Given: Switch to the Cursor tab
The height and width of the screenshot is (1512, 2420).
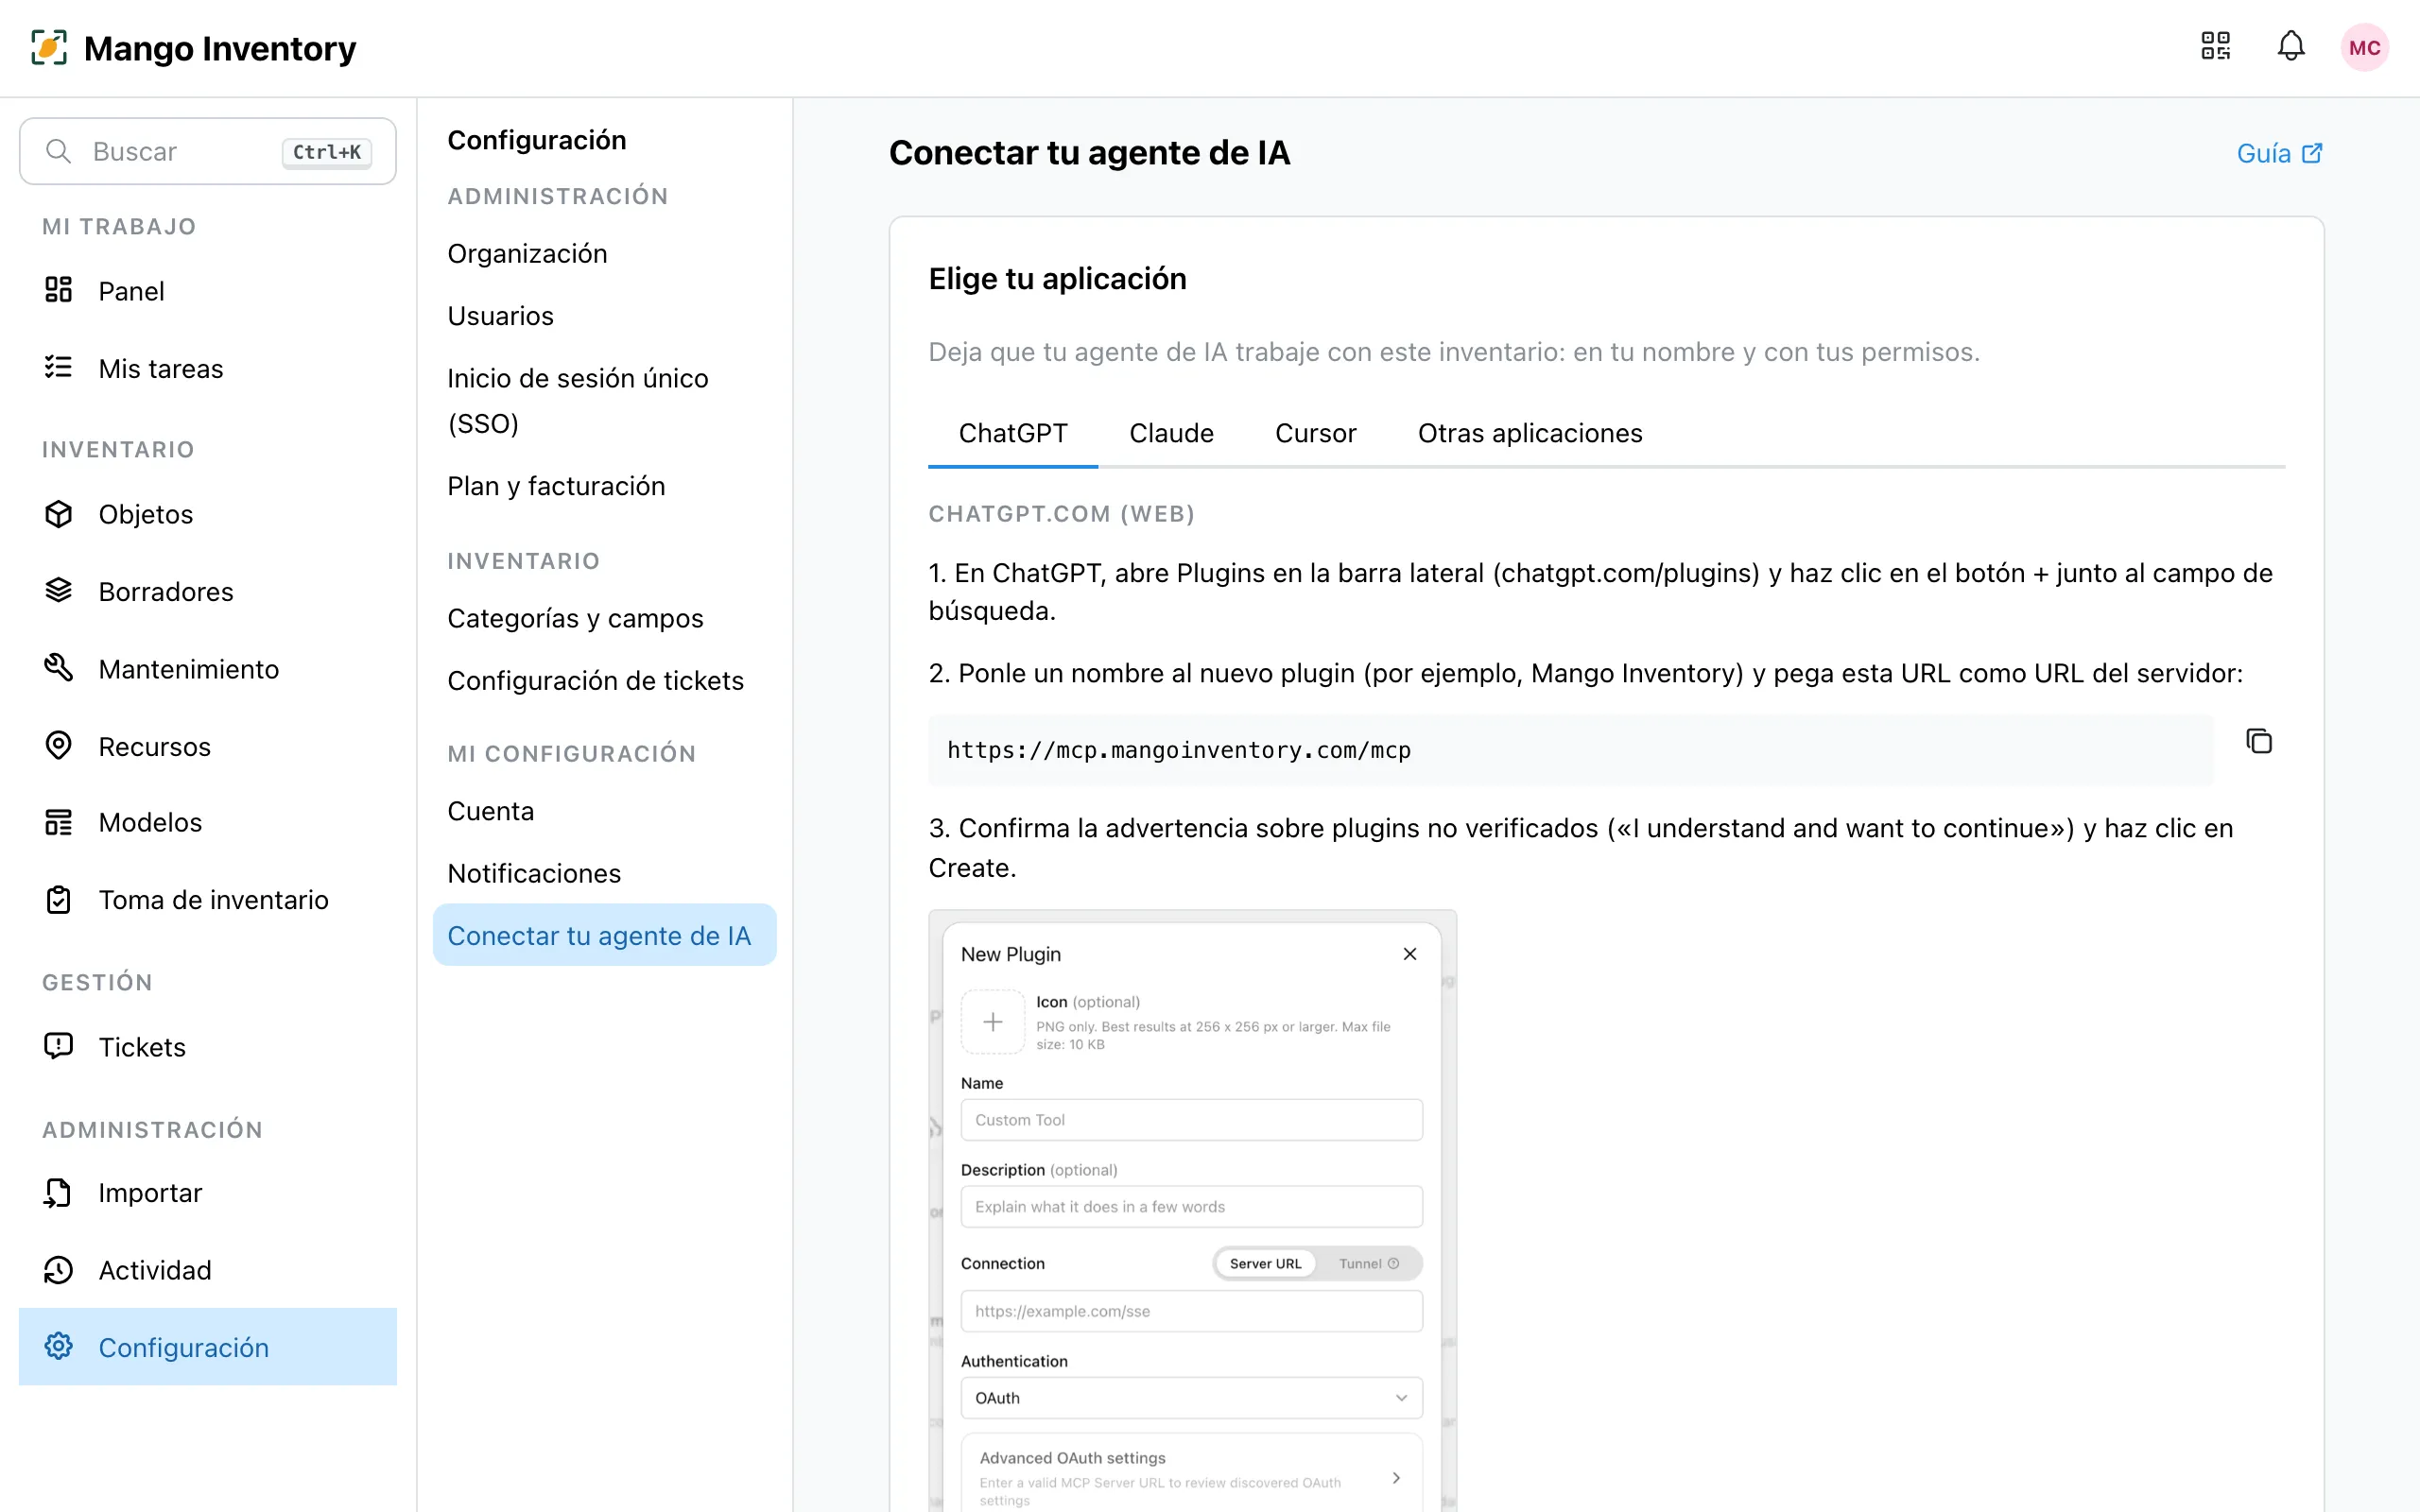Looking at the screenshot, I should (1315, 433).
